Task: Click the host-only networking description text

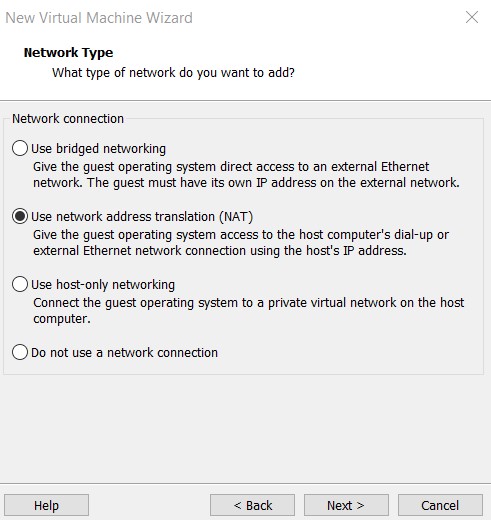Action: coord(249,311)
